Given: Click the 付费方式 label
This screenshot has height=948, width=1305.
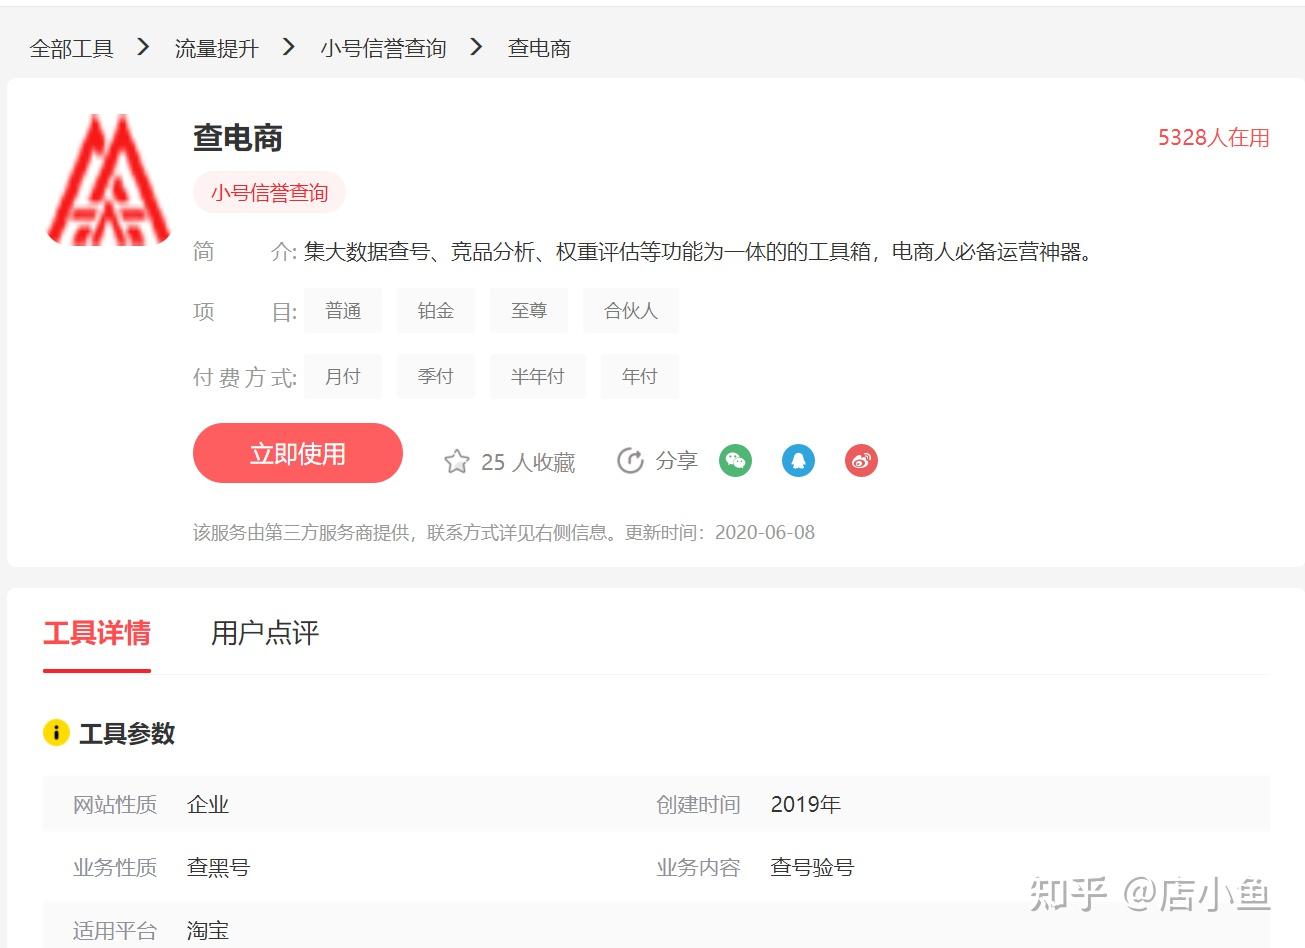Looking at the screenshot, I should coord(245,377).
